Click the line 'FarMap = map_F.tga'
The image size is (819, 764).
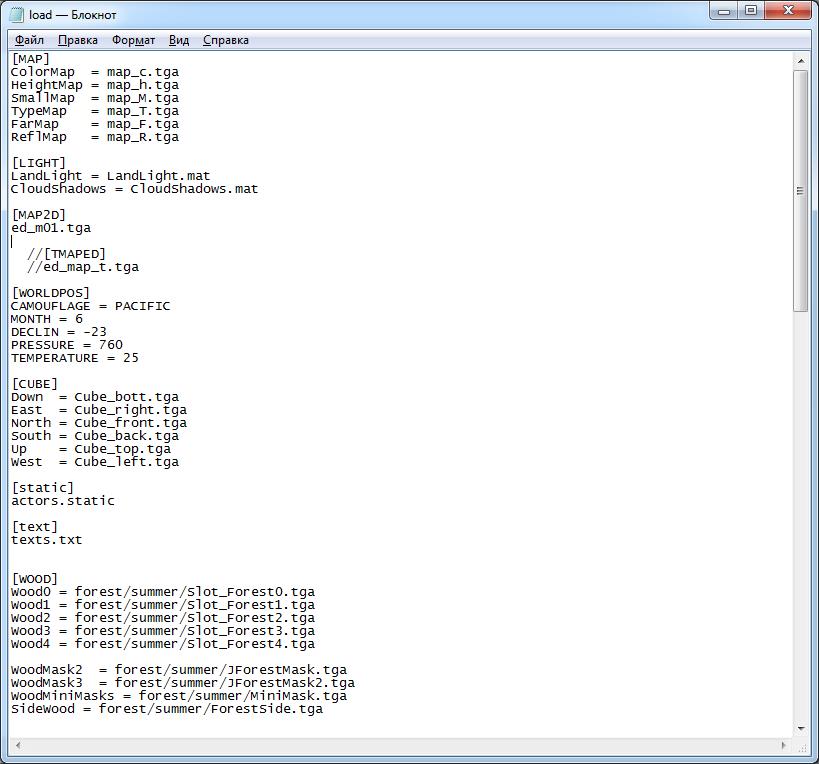95,124
